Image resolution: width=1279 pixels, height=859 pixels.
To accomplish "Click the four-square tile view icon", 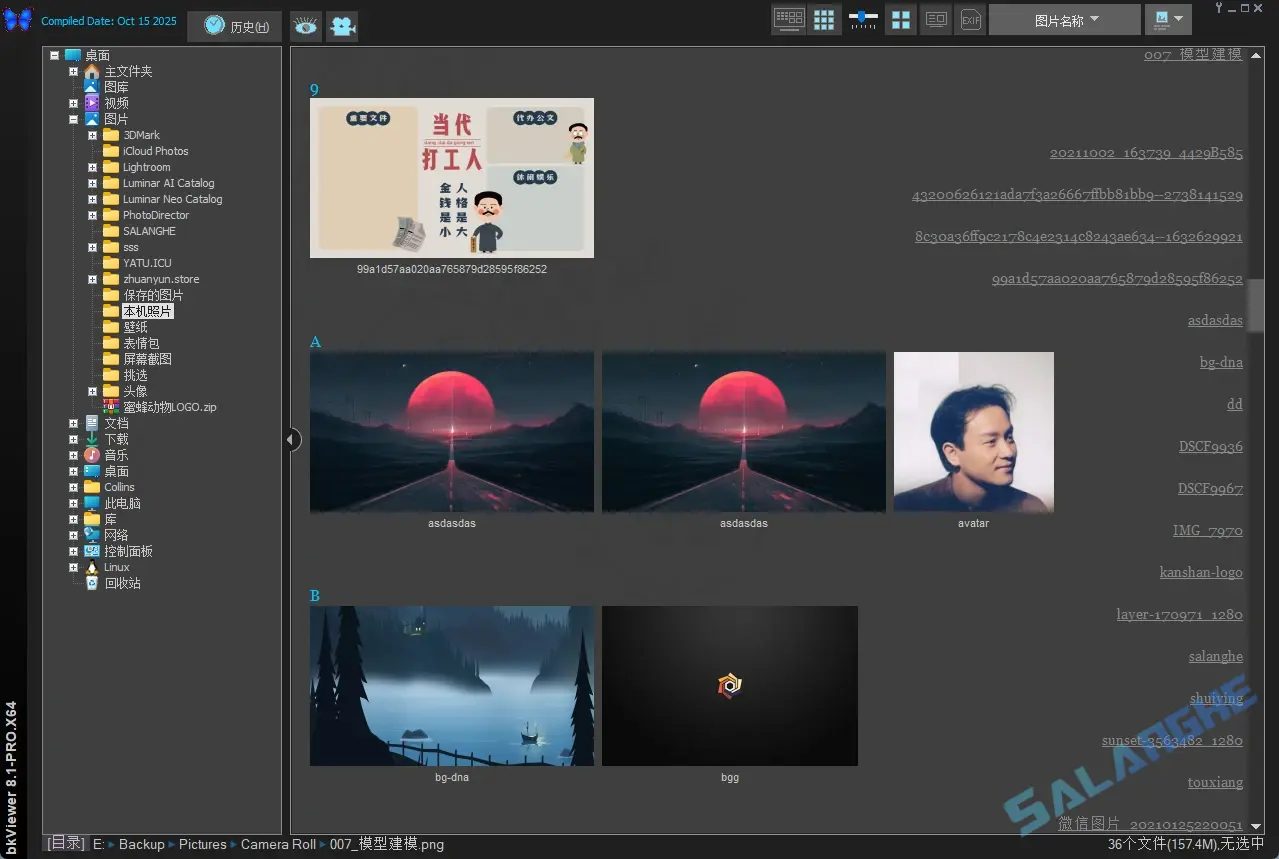I will pyautogui.click(x=899, y=19).
